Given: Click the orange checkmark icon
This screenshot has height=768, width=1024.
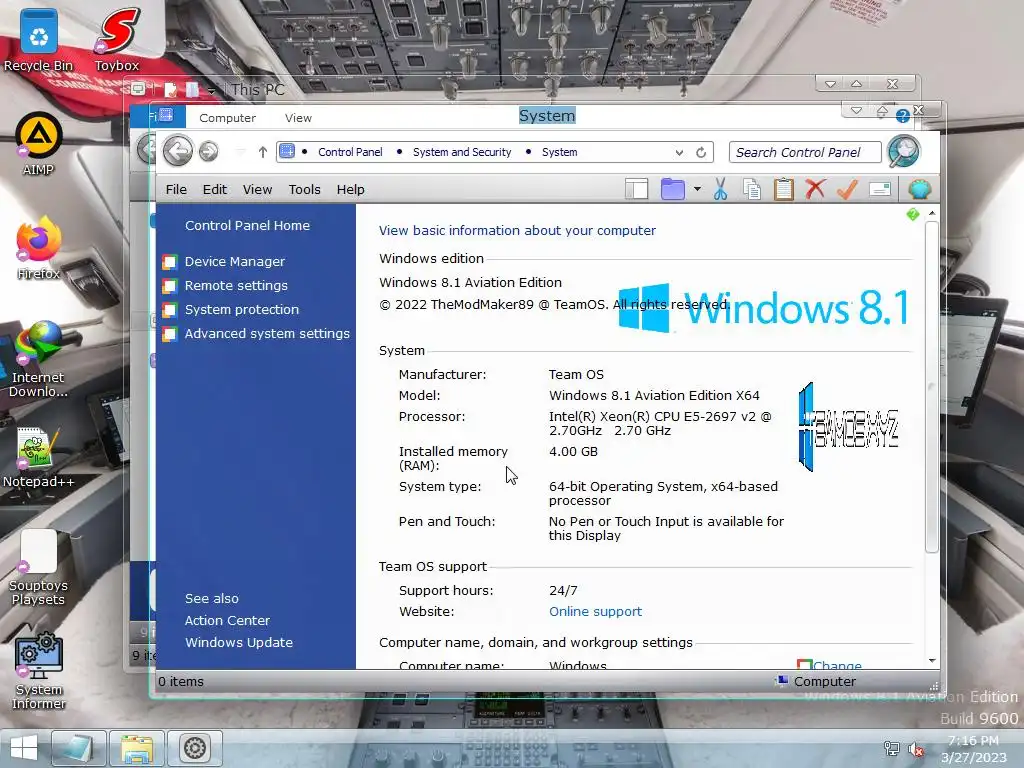Looking at the screenshot, I should (847, 189).
